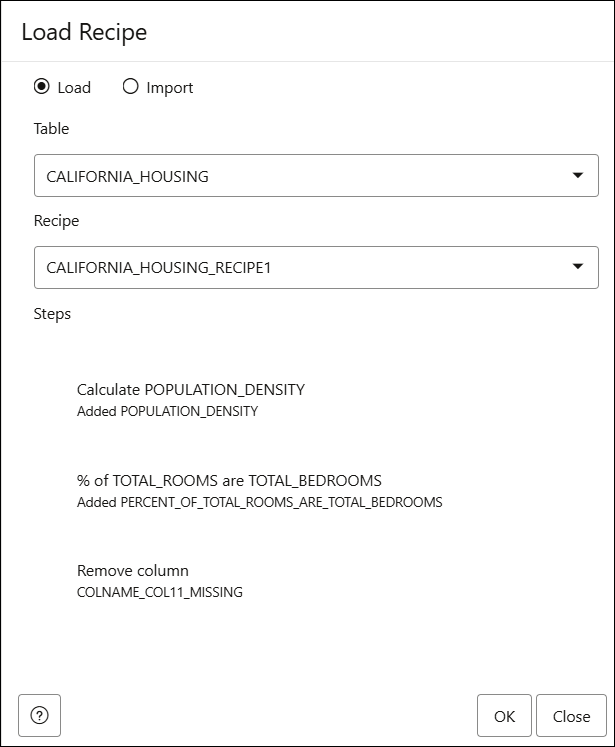Confirm loading with the OK button

pos(504,716)
